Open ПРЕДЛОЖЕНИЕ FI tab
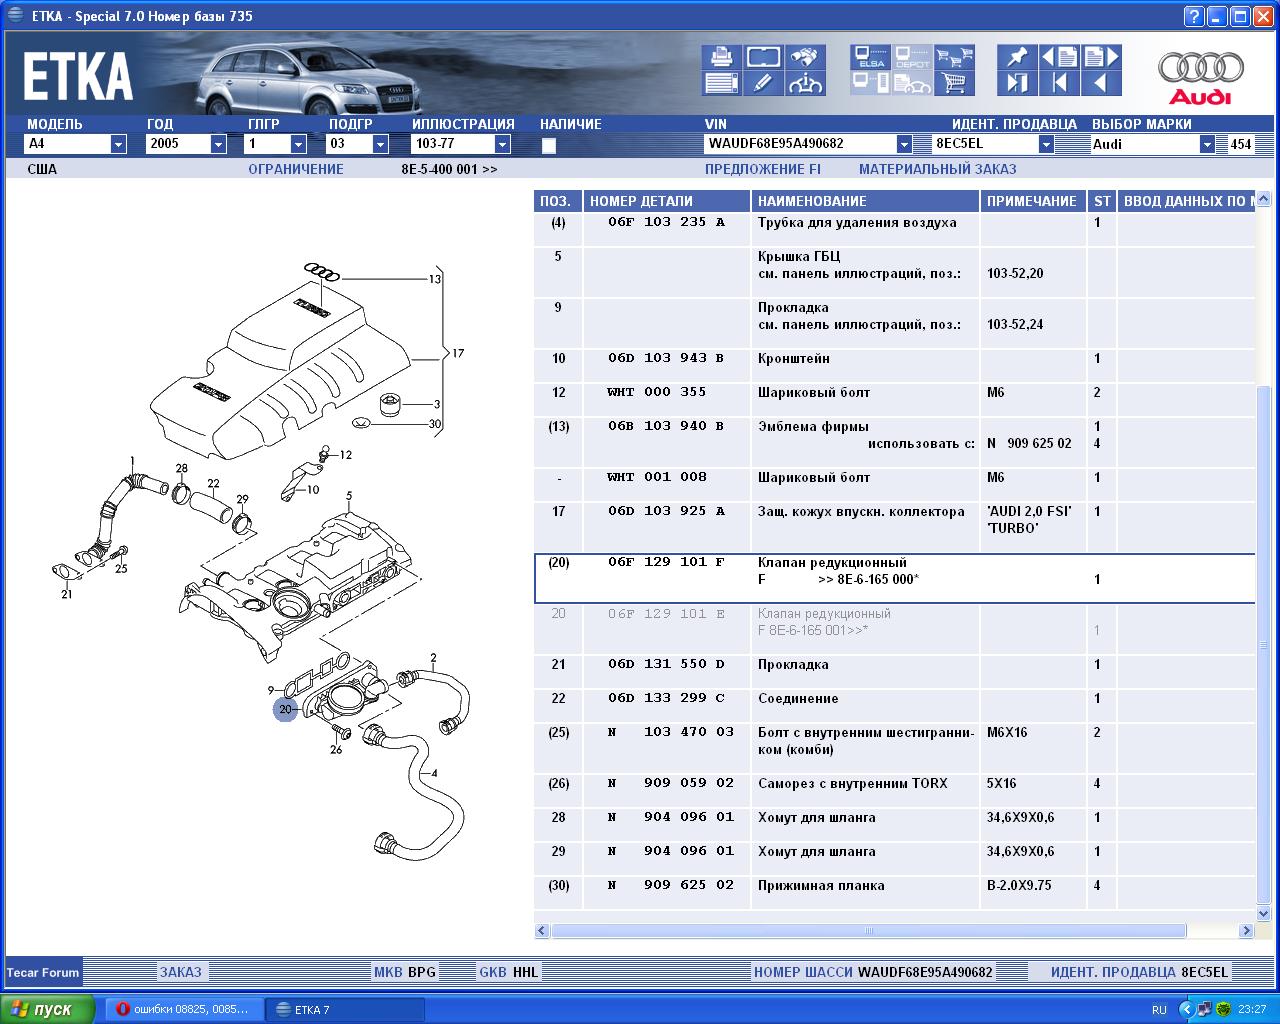This screenshot has width=1280, height=1024. (762, 169)
